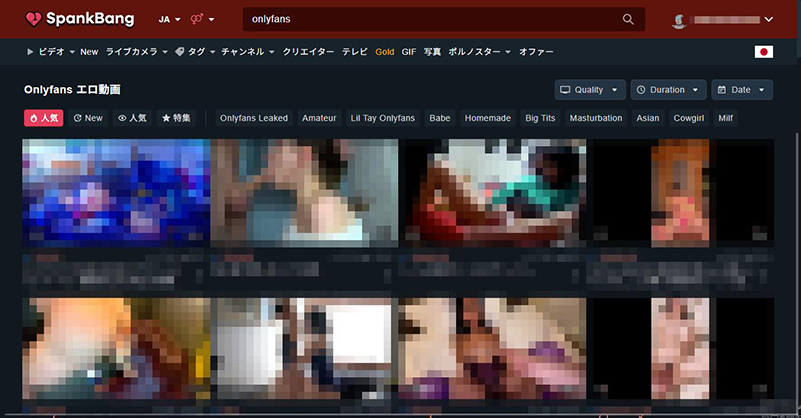
Task: Go to New in the navigation bar
Action: click(89, 52)
